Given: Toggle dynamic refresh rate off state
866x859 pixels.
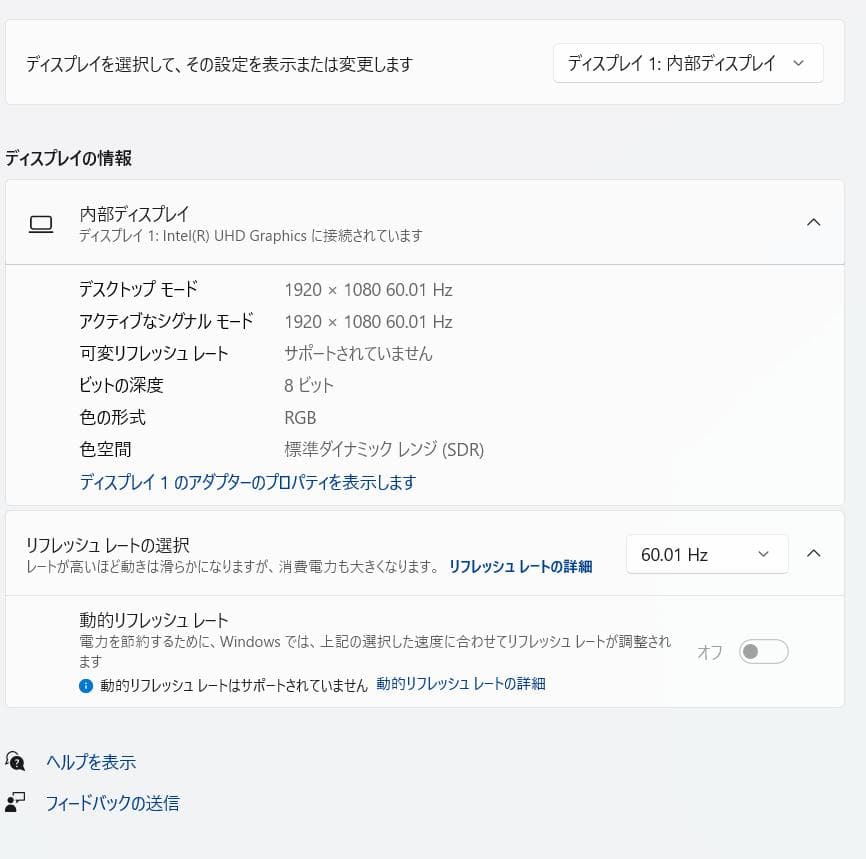Looking at the screenshot, I should (x=763, y=651).
